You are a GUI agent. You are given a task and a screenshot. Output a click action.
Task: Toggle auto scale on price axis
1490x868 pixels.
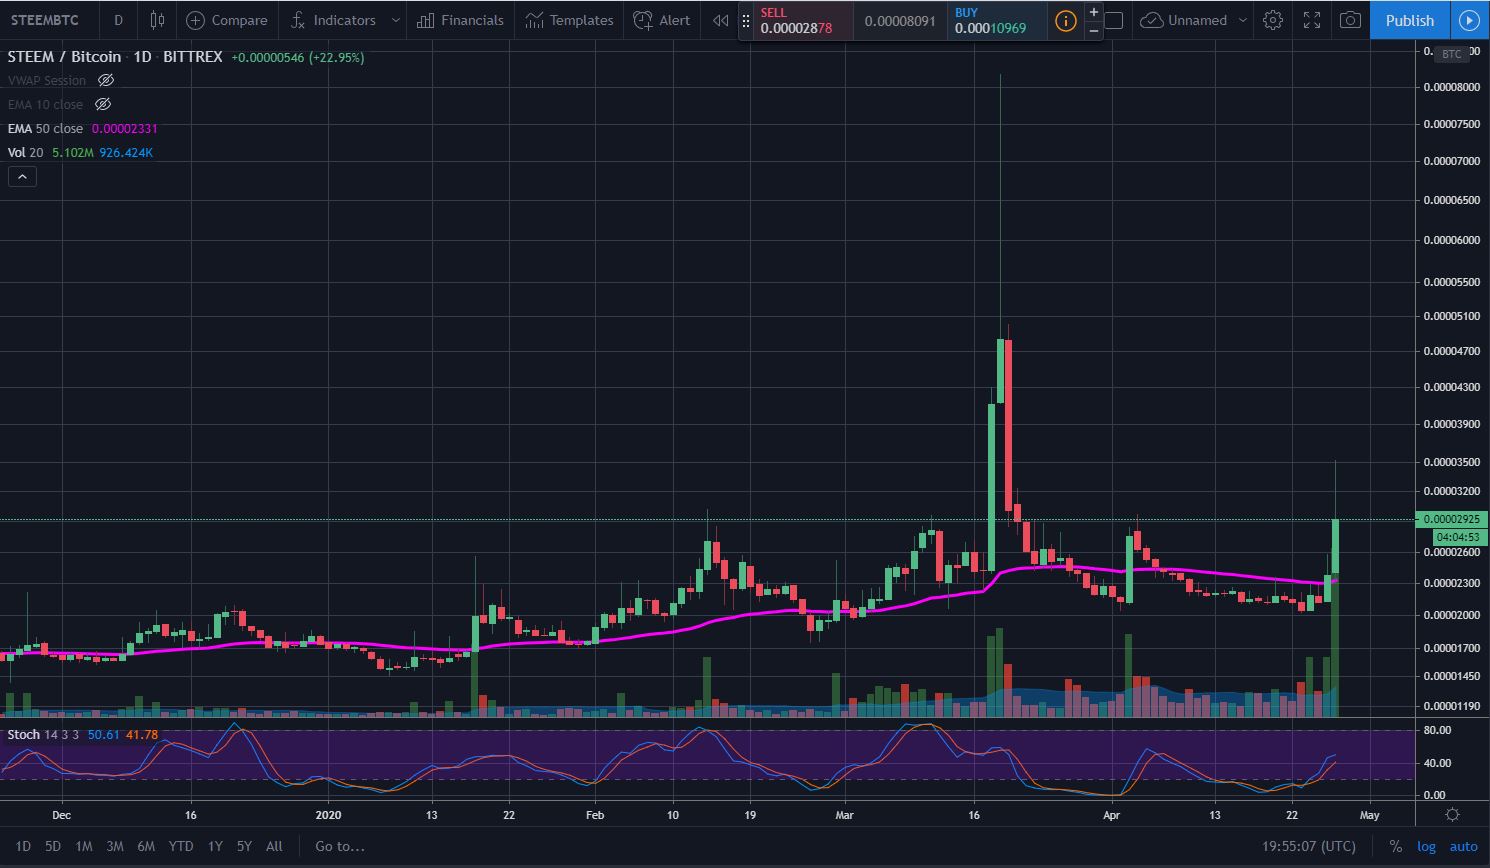tap(1463, 846)
